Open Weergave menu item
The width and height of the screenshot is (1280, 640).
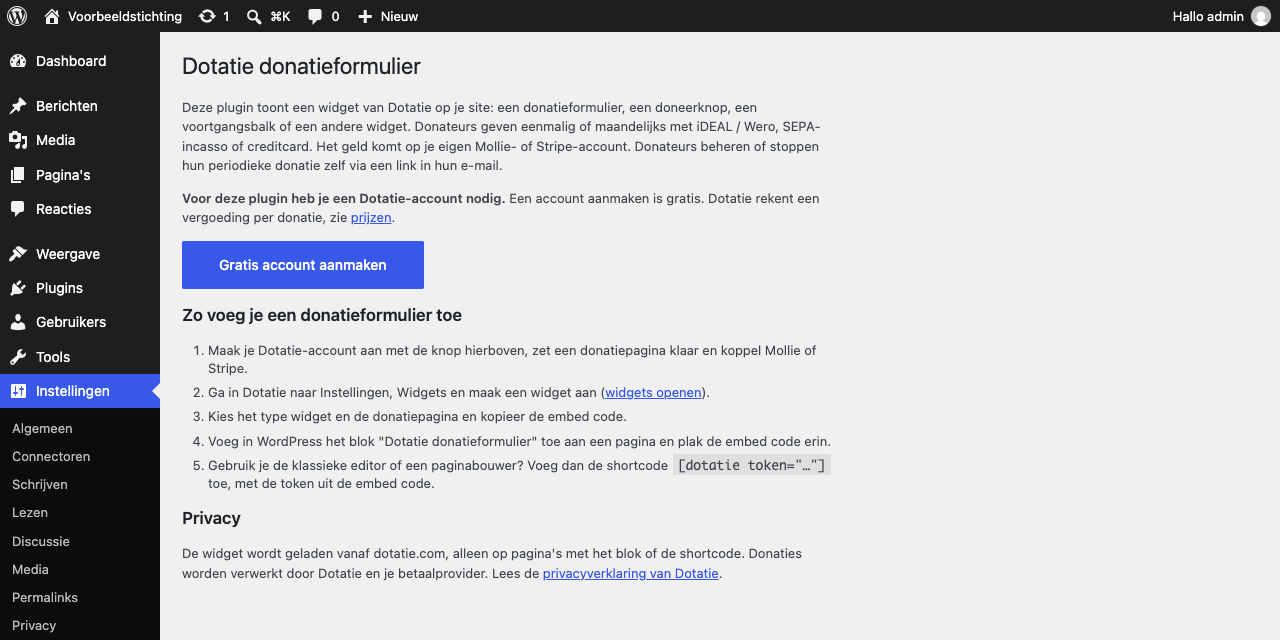[80, 254]
